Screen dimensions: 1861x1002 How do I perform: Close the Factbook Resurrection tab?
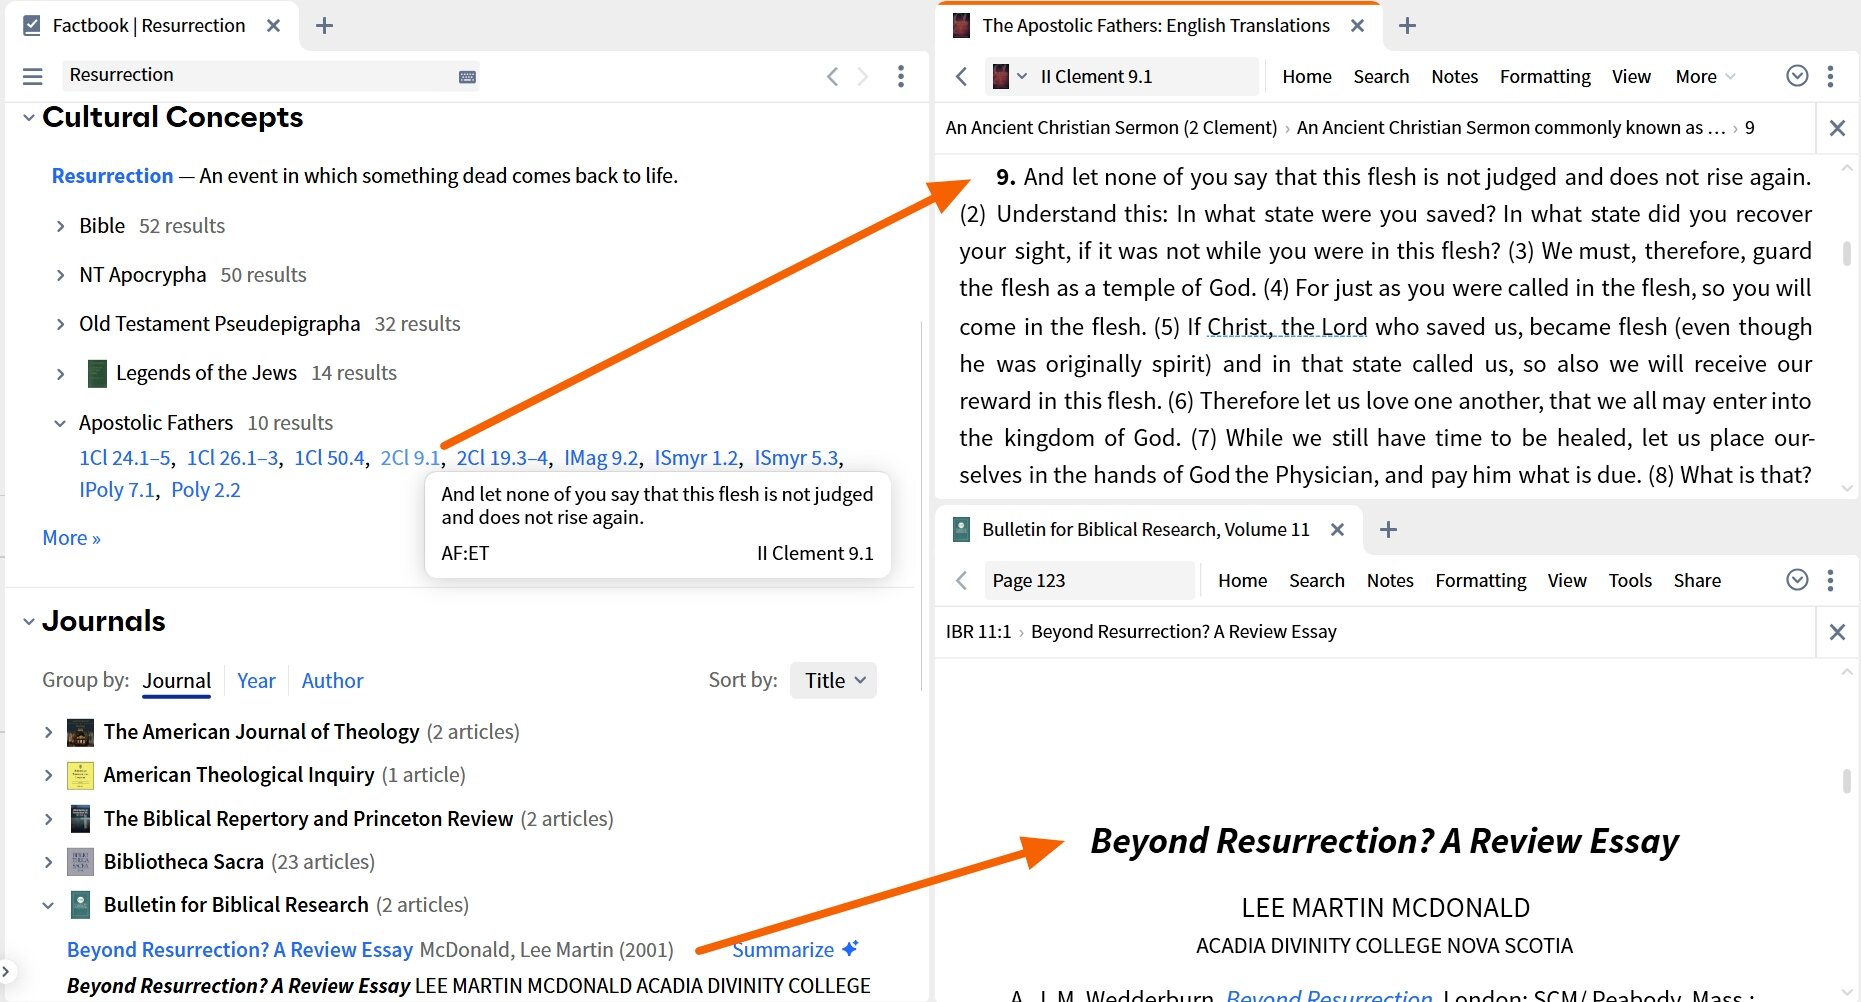point(273,26)
